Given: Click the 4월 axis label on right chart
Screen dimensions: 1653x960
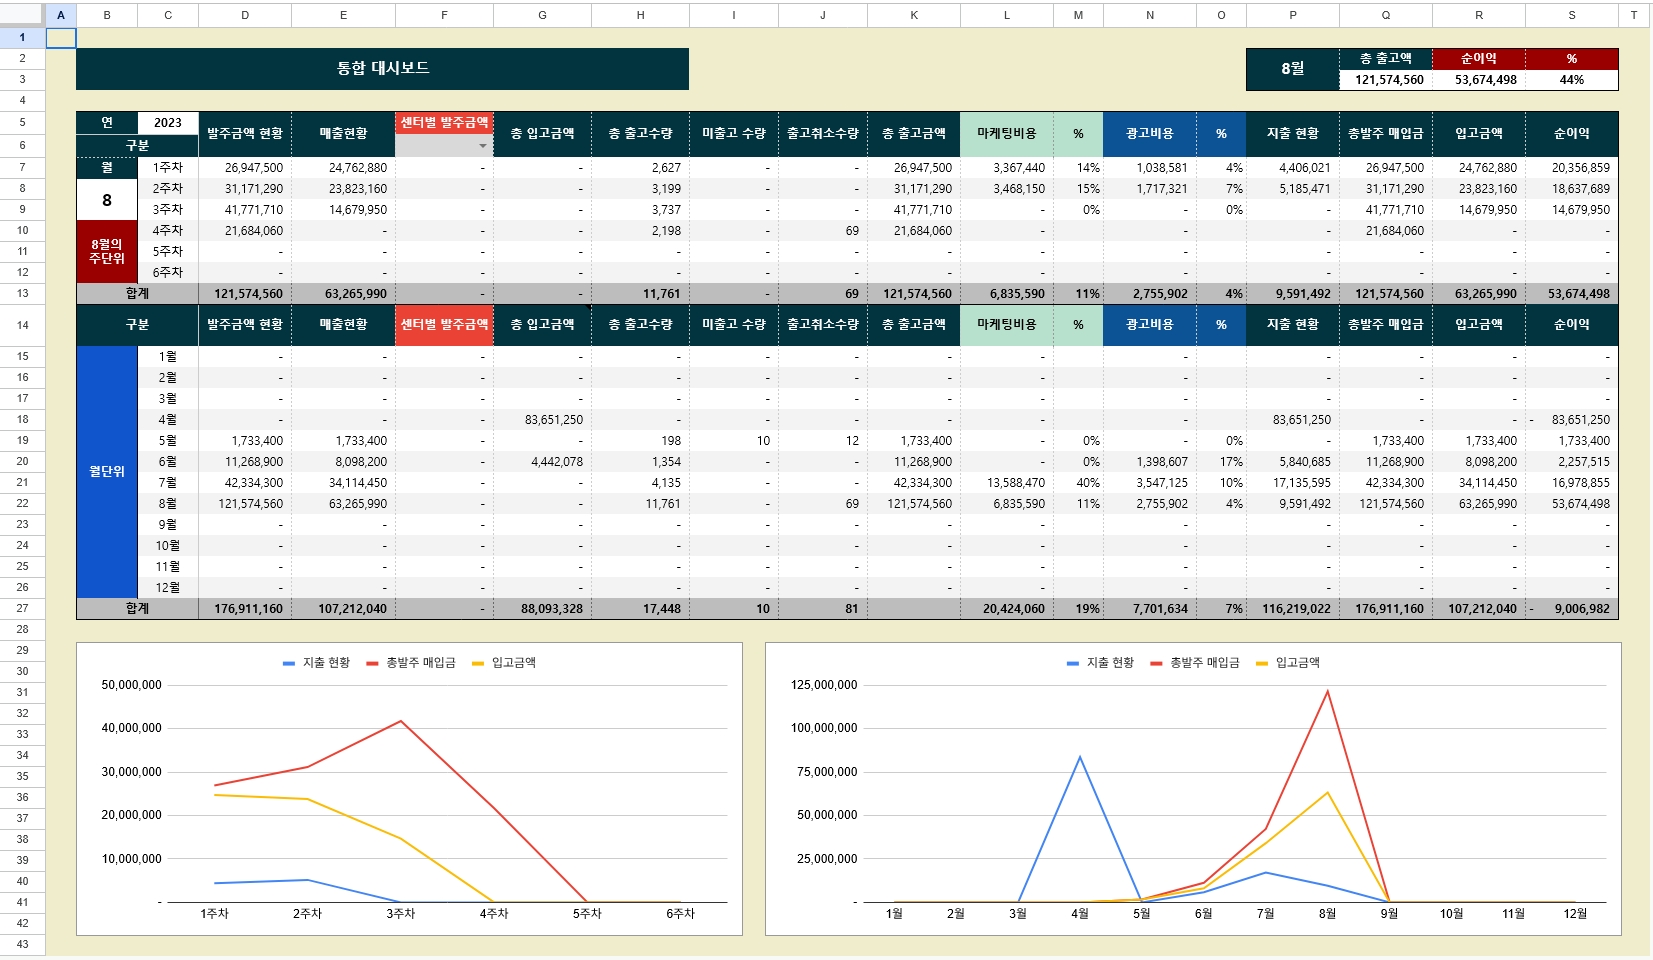Looking at the screenshot, I should click(1079, 914).
